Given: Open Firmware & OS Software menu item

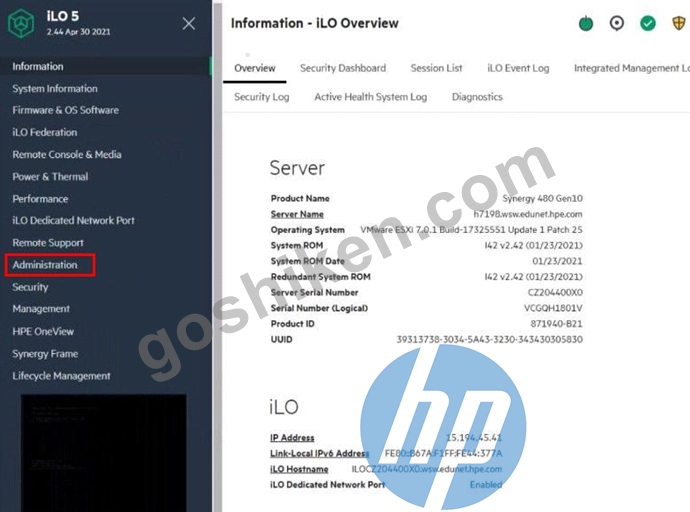Looking at the screenshot, I should pyautogui.click(x=66, y=110).
